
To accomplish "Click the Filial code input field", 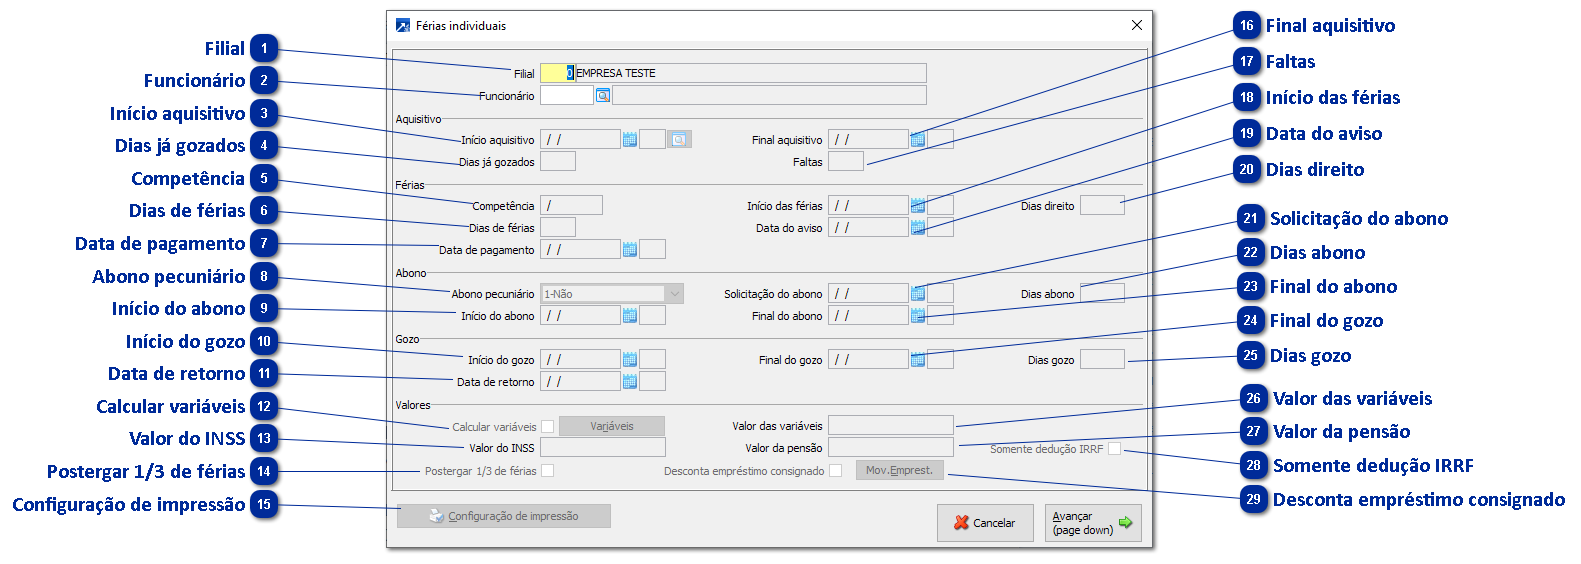I will point(557,73).
